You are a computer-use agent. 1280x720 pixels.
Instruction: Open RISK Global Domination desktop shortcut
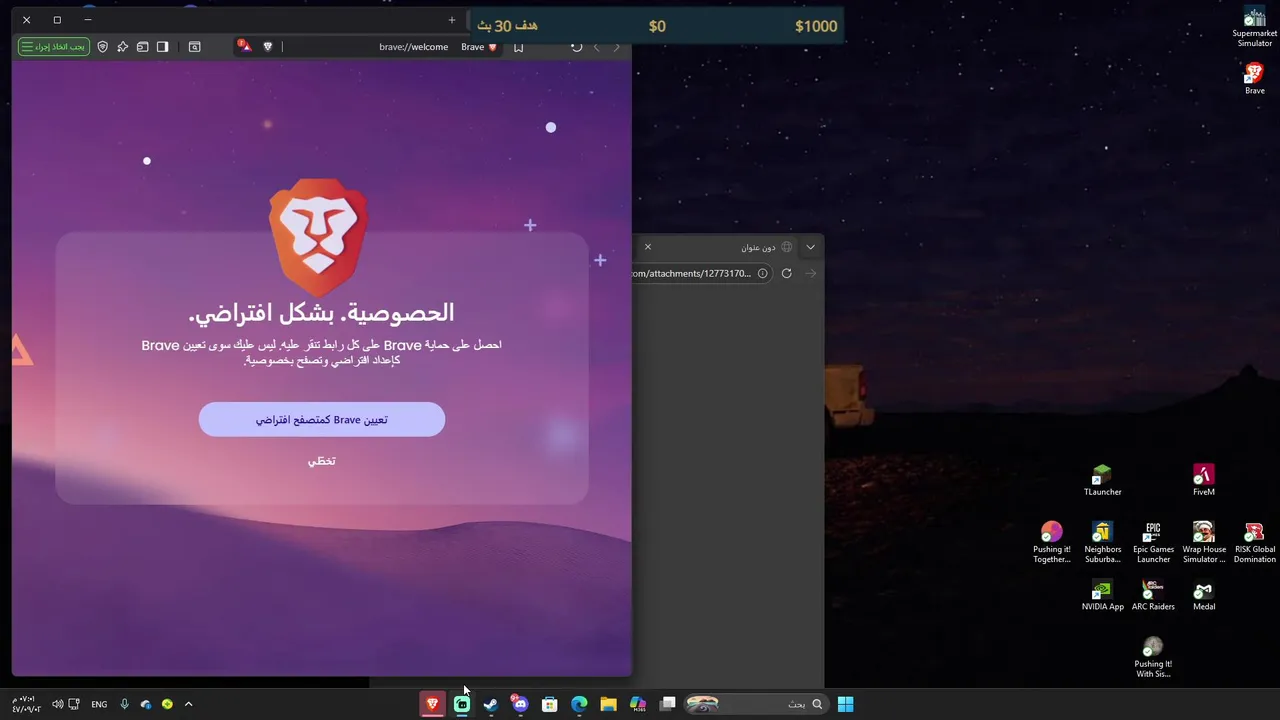pyautogui.click(x=1254, y=542)
